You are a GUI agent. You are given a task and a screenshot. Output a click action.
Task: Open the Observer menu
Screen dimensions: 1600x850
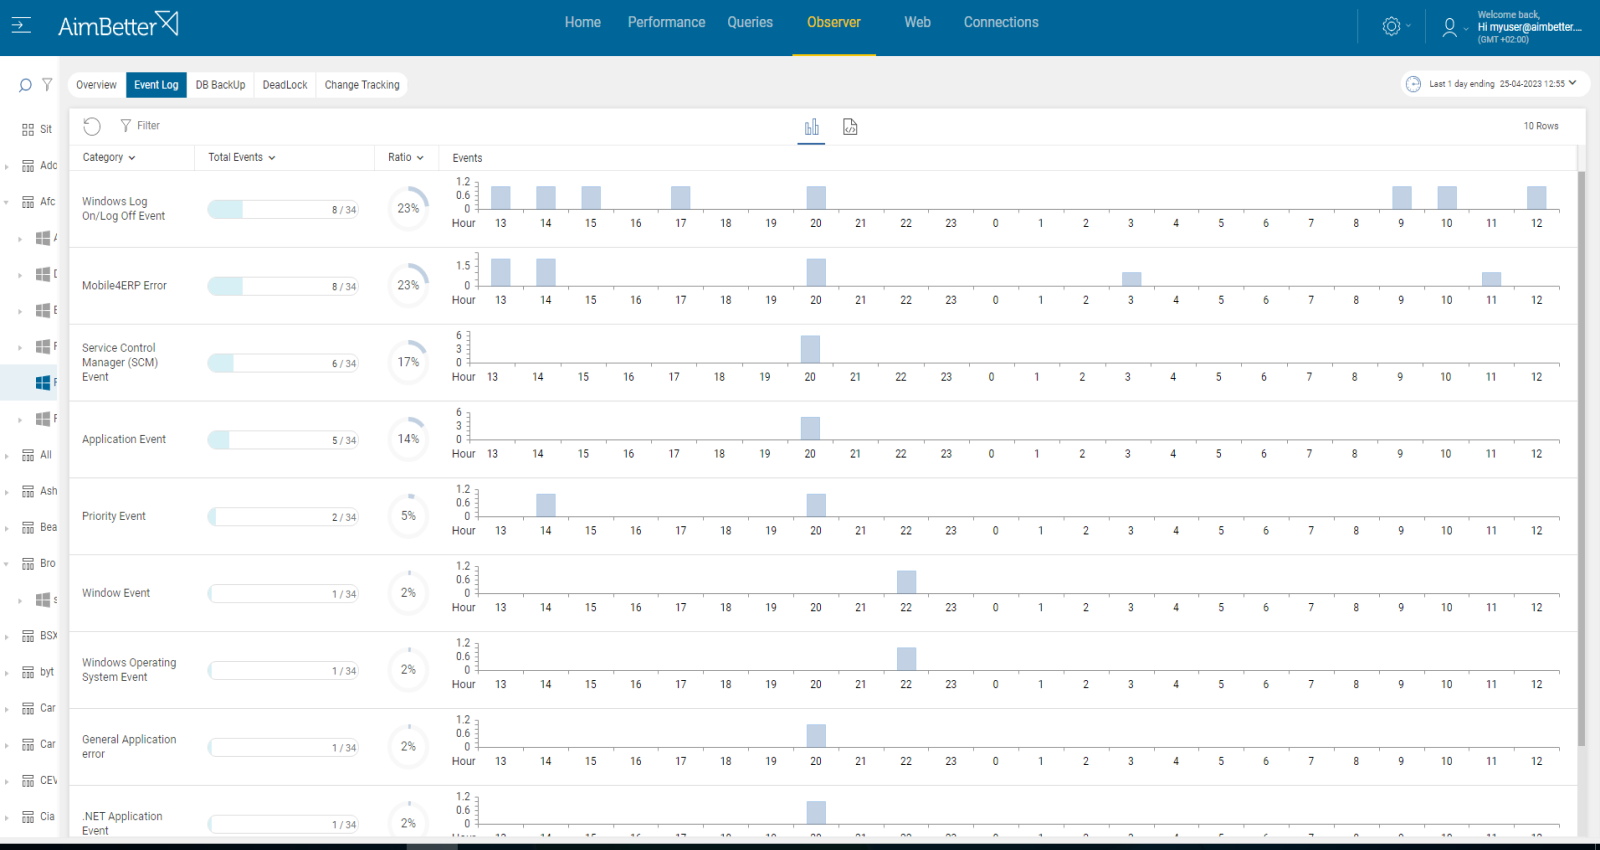point(834,22)
